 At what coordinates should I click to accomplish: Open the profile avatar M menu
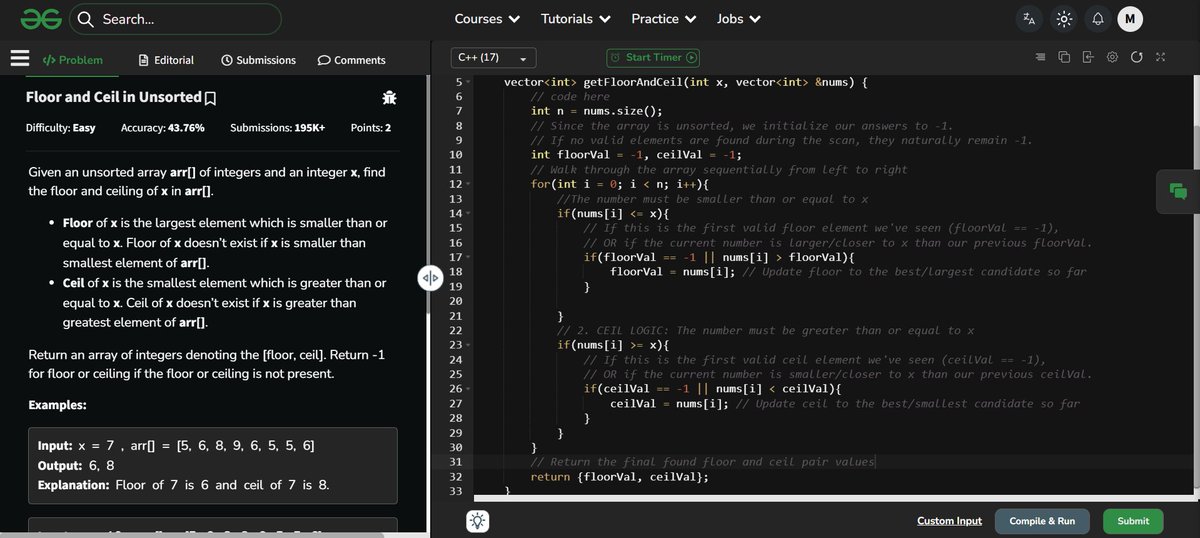[1130, 18]
